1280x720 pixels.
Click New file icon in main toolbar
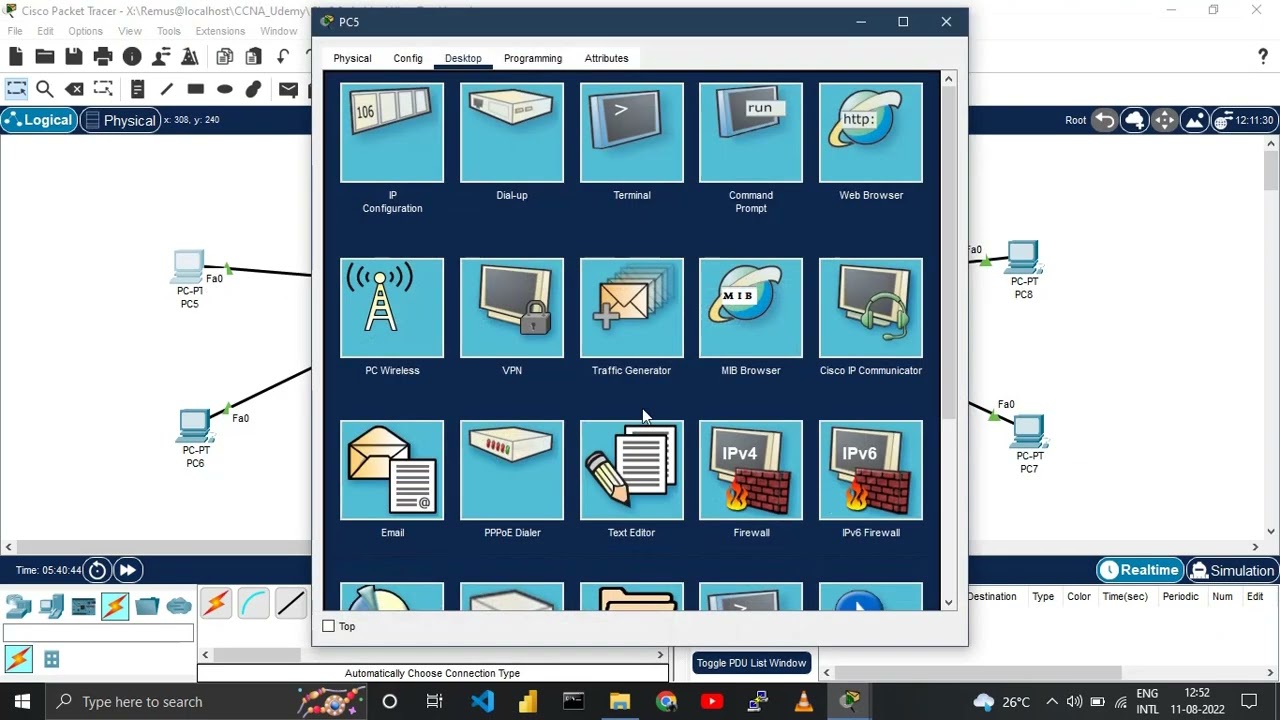(16, 57)
